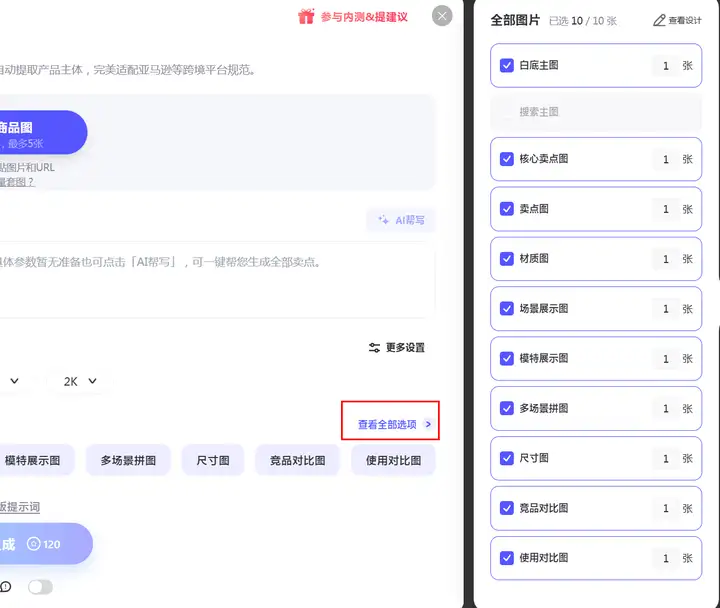Screen dimensions: 720x608
Task: Click the 更多设置 label
Action: pos(405,348)
